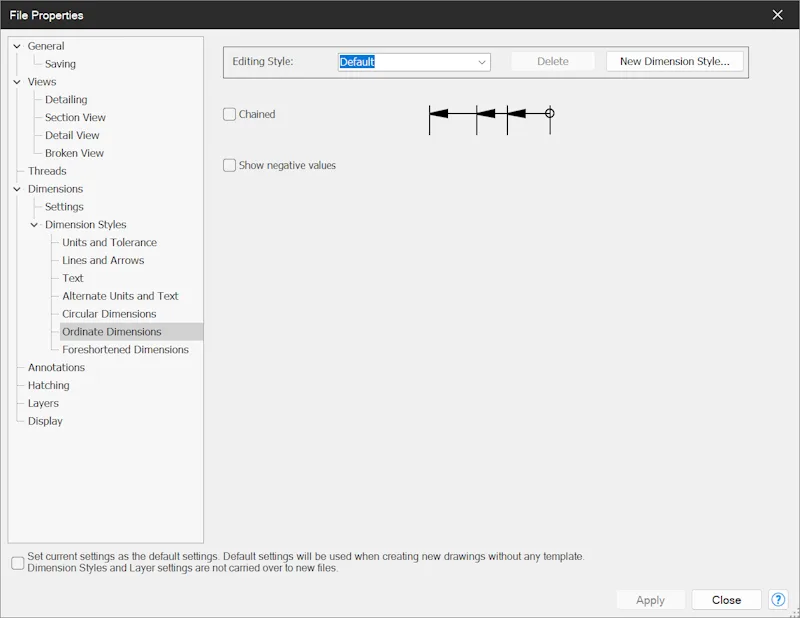The image size is (800, 618).
Task: Close the File Properties dialog with X
Action: 777,15
